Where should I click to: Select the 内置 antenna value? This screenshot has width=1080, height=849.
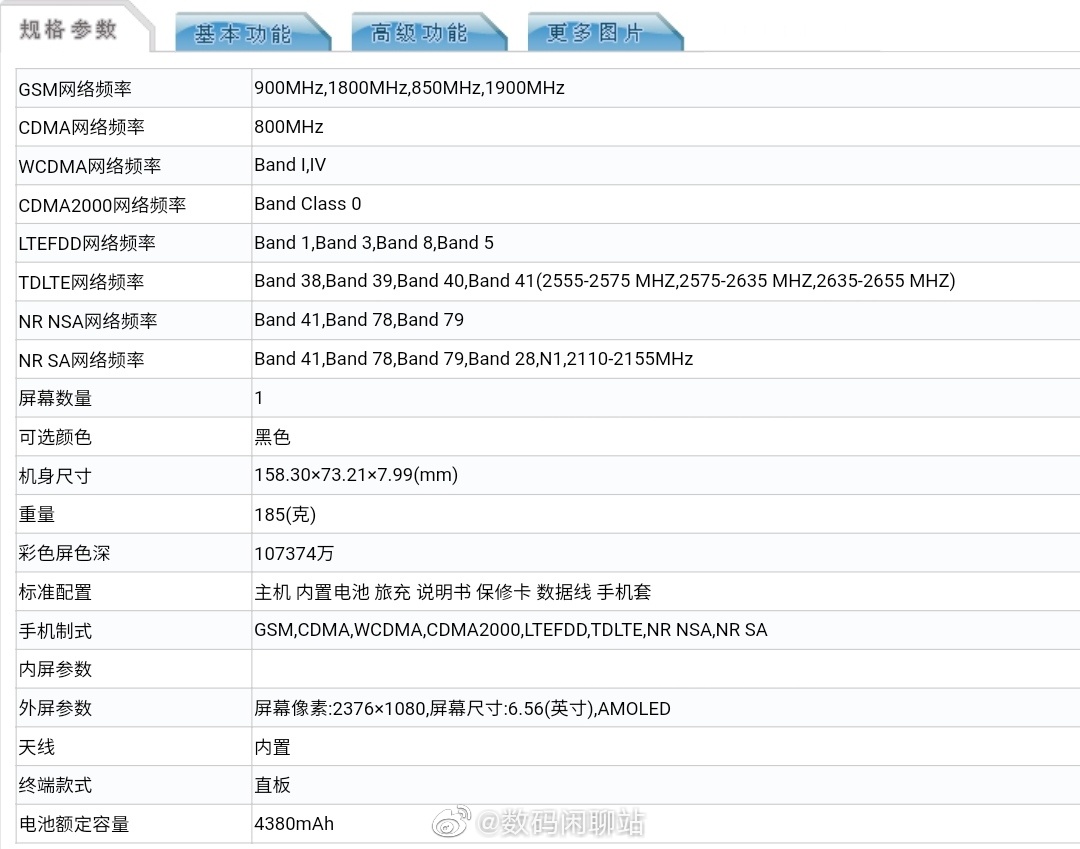[272, 747]
